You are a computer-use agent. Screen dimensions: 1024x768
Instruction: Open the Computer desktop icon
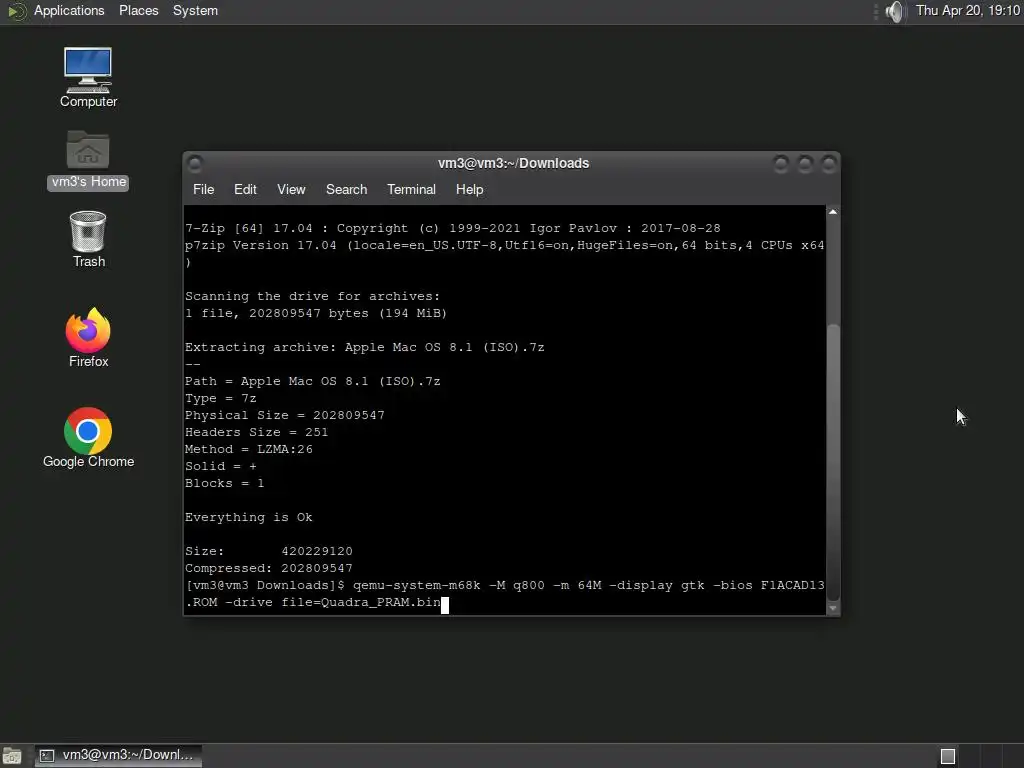(x=88, y=77)
